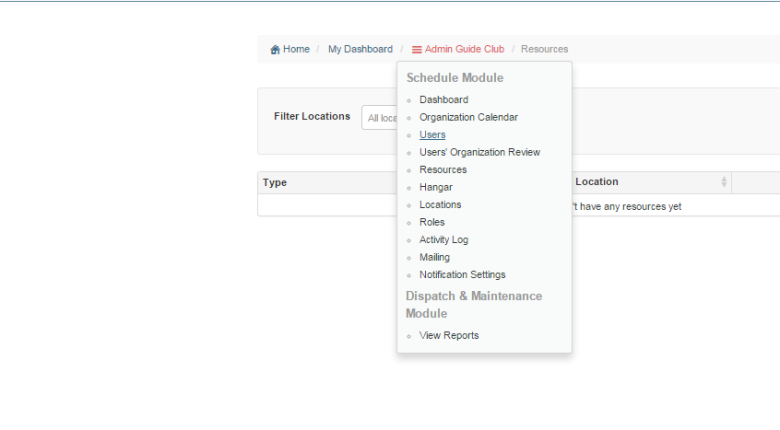Viewport: 780px width, 430px height.
Task: Go to Locations menu entry
Action: point(440,205)
